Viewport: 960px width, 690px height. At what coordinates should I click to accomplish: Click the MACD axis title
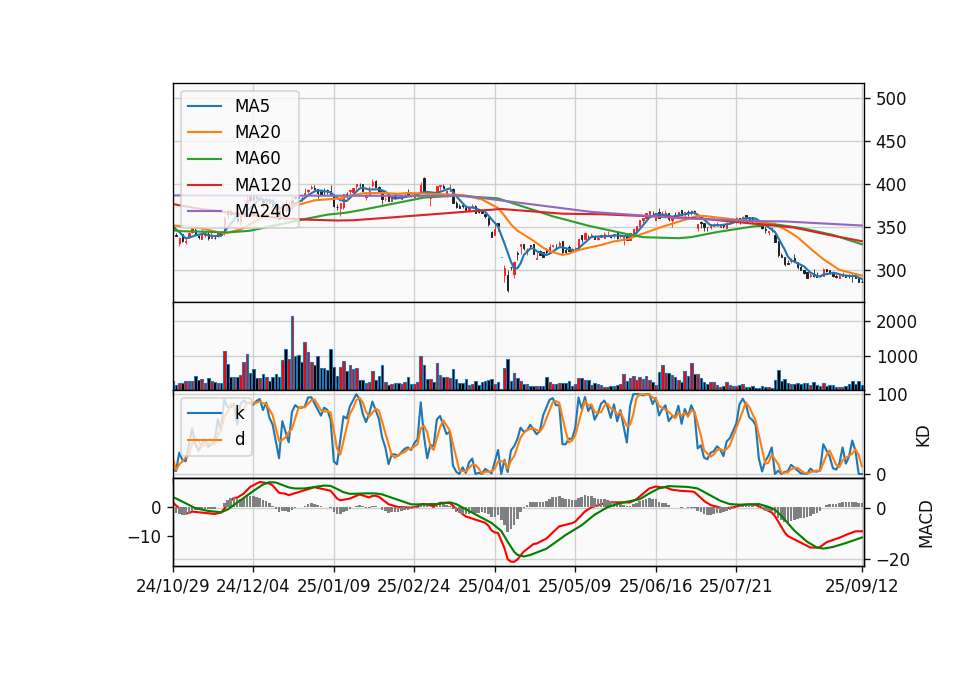point(926,525)
